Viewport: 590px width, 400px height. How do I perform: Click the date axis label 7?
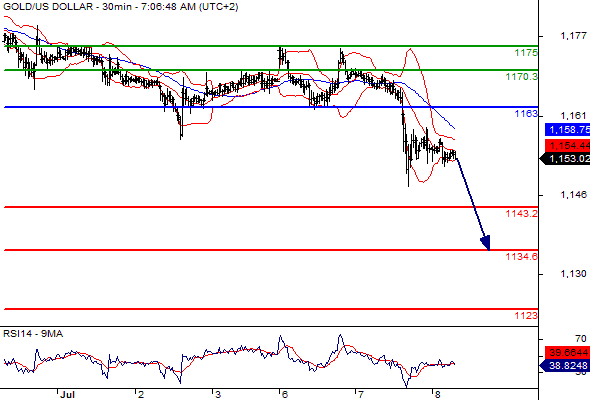point(361,395)
